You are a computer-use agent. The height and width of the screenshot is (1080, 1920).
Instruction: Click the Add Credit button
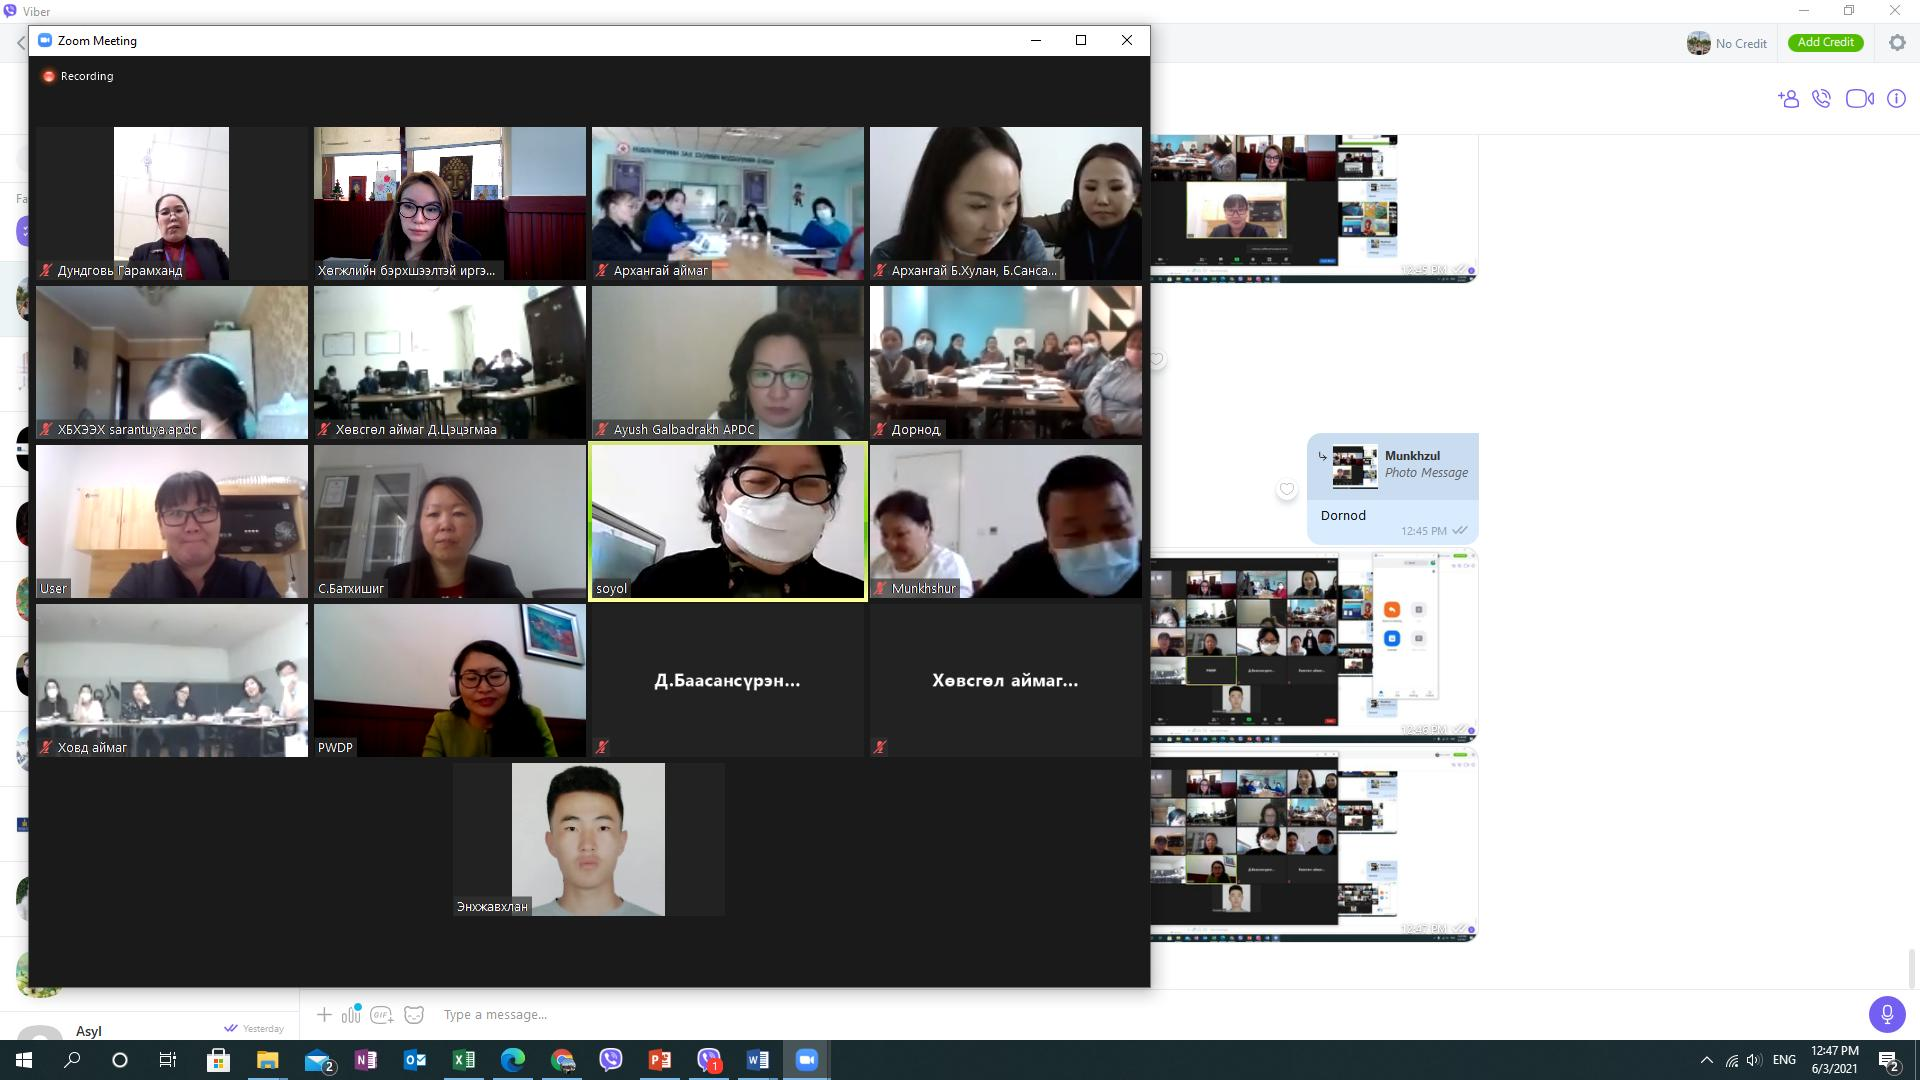[x=1825, y=42]
